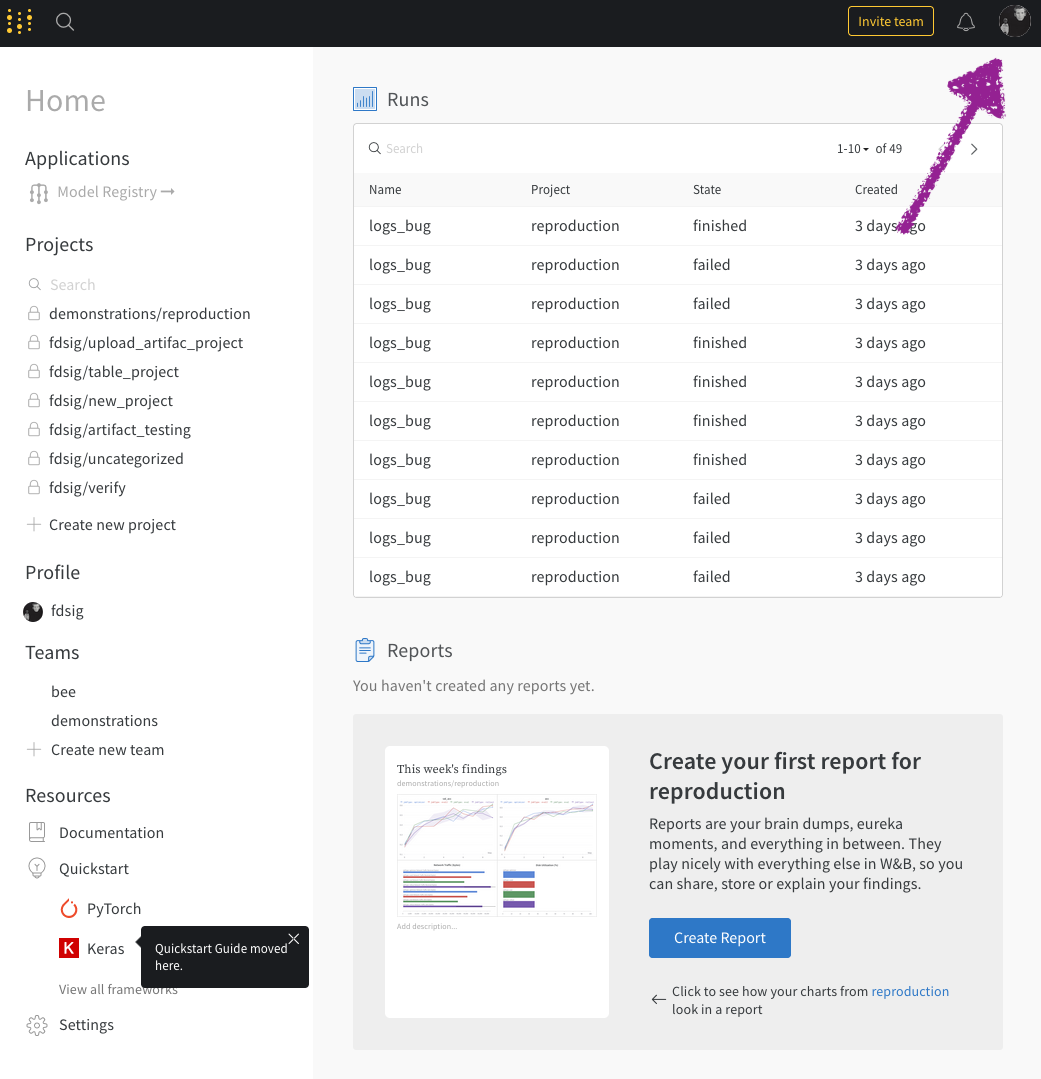Open the Settings gear icon
Image resolution: width=1041 pixels, height=1079 pixels.
tap(37, 1025)
